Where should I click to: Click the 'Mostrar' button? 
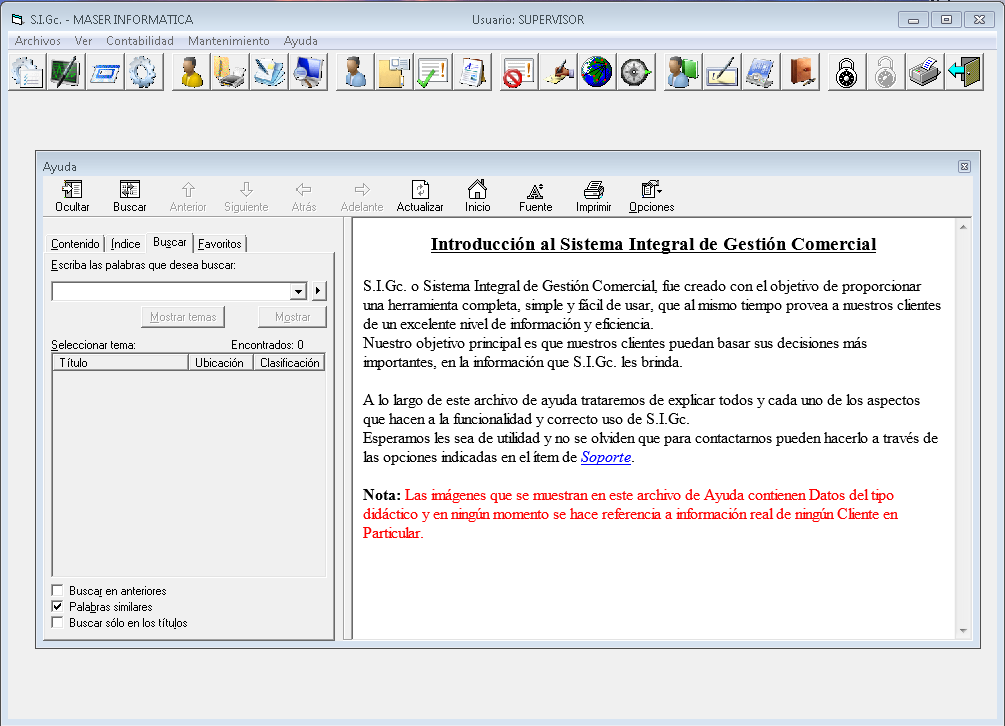(292, 317)
